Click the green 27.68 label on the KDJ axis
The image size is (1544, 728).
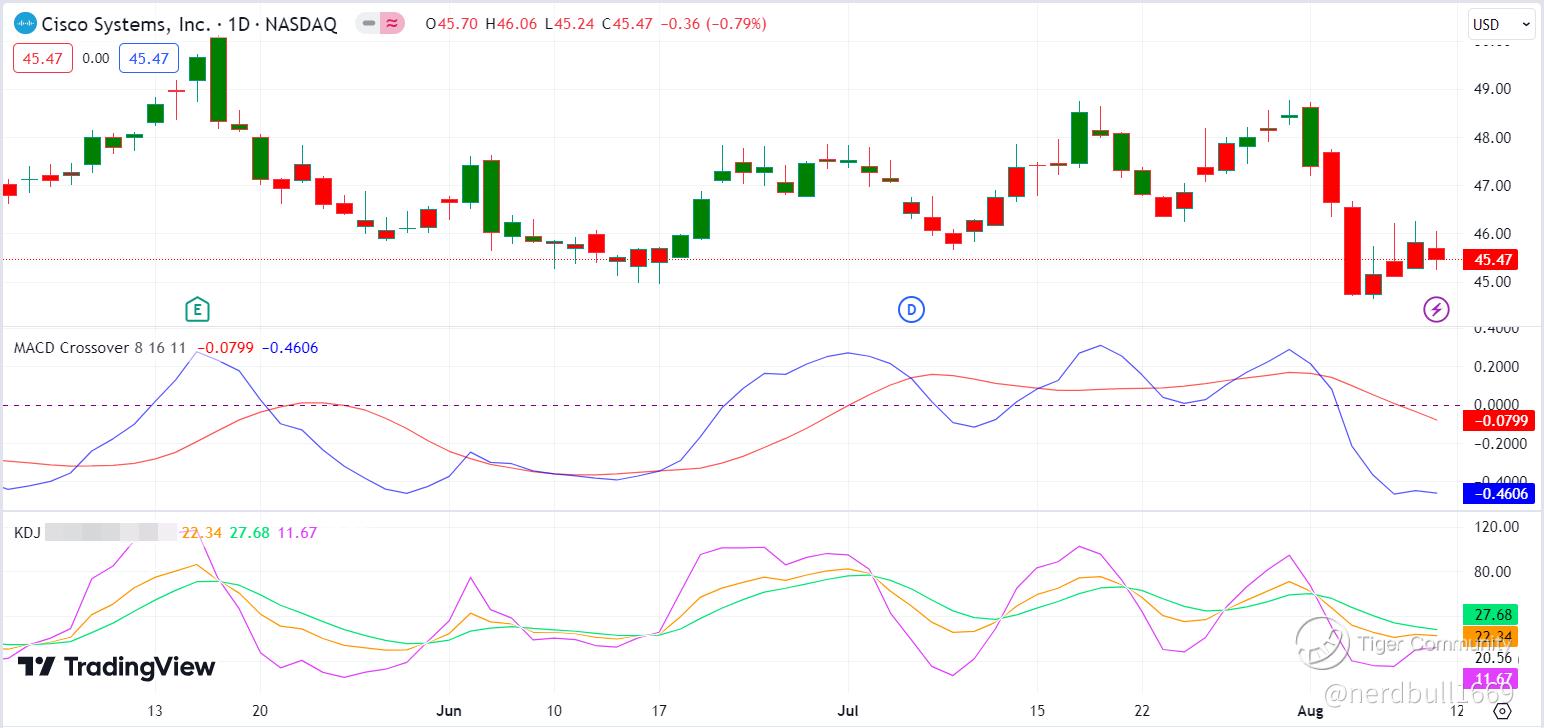click(1490, 614)
